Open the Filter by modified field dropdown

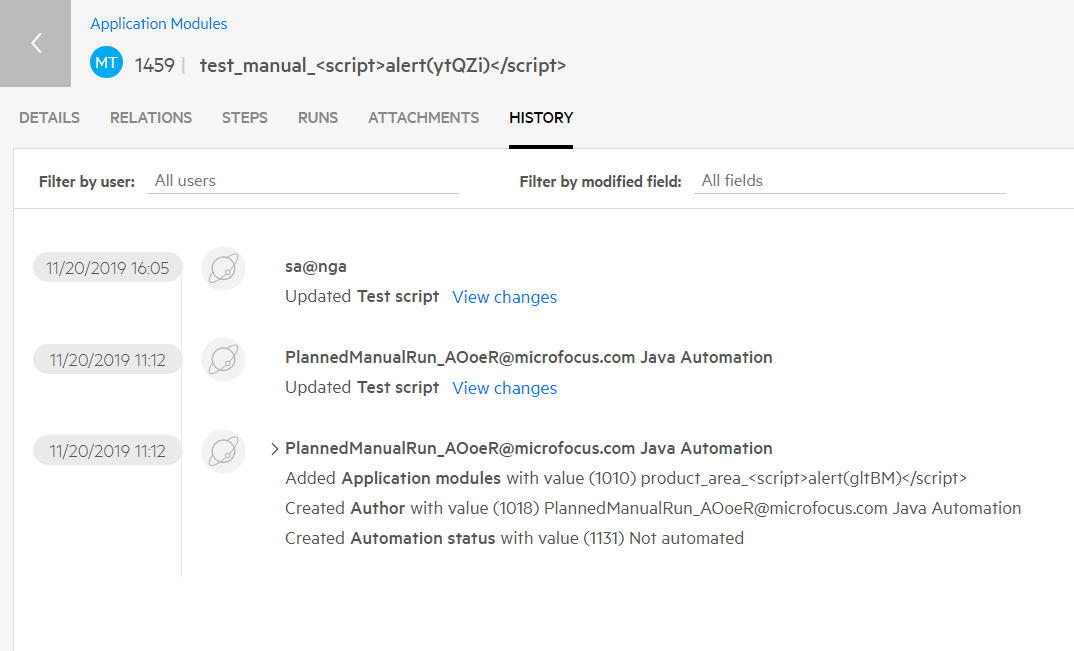[x=849, y=181]
